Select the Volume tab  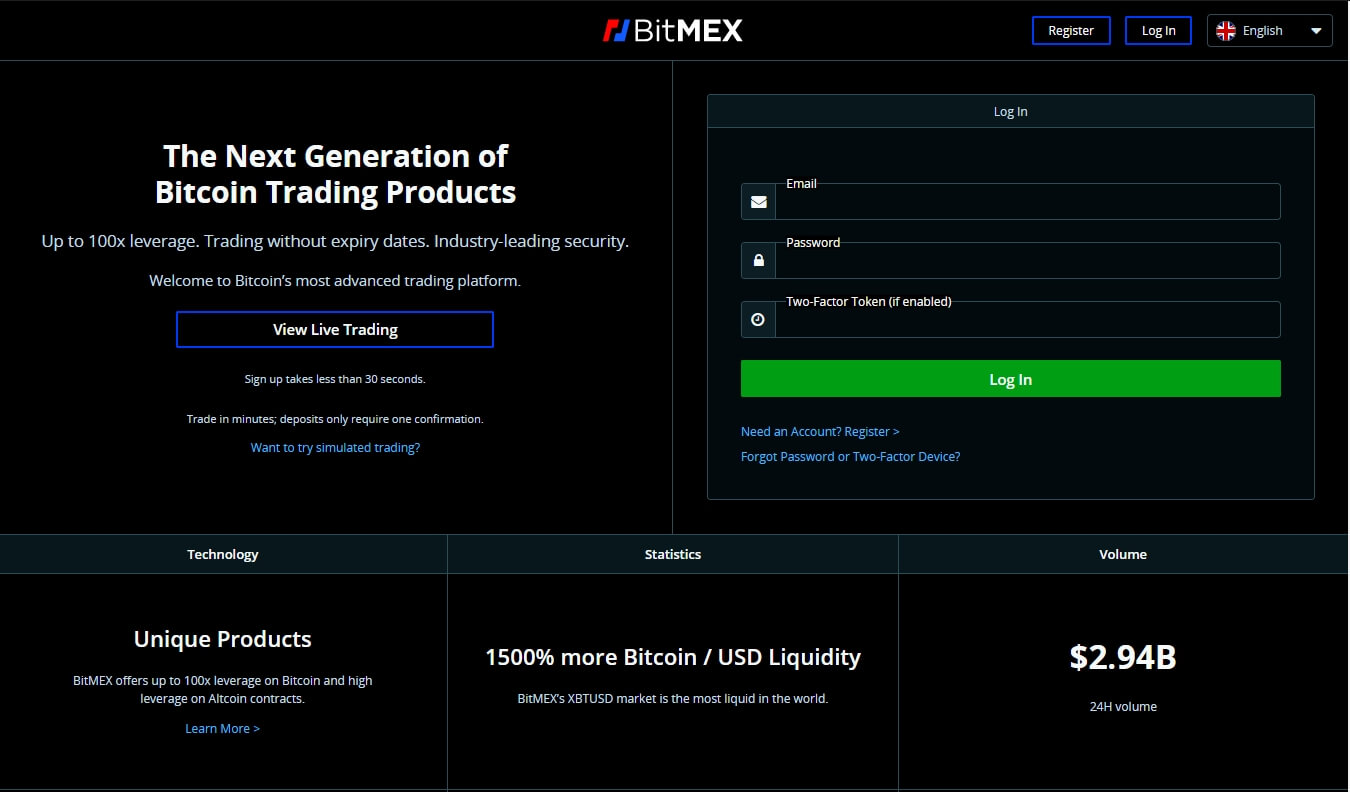pyautogui.click(x=1124, y=554)
